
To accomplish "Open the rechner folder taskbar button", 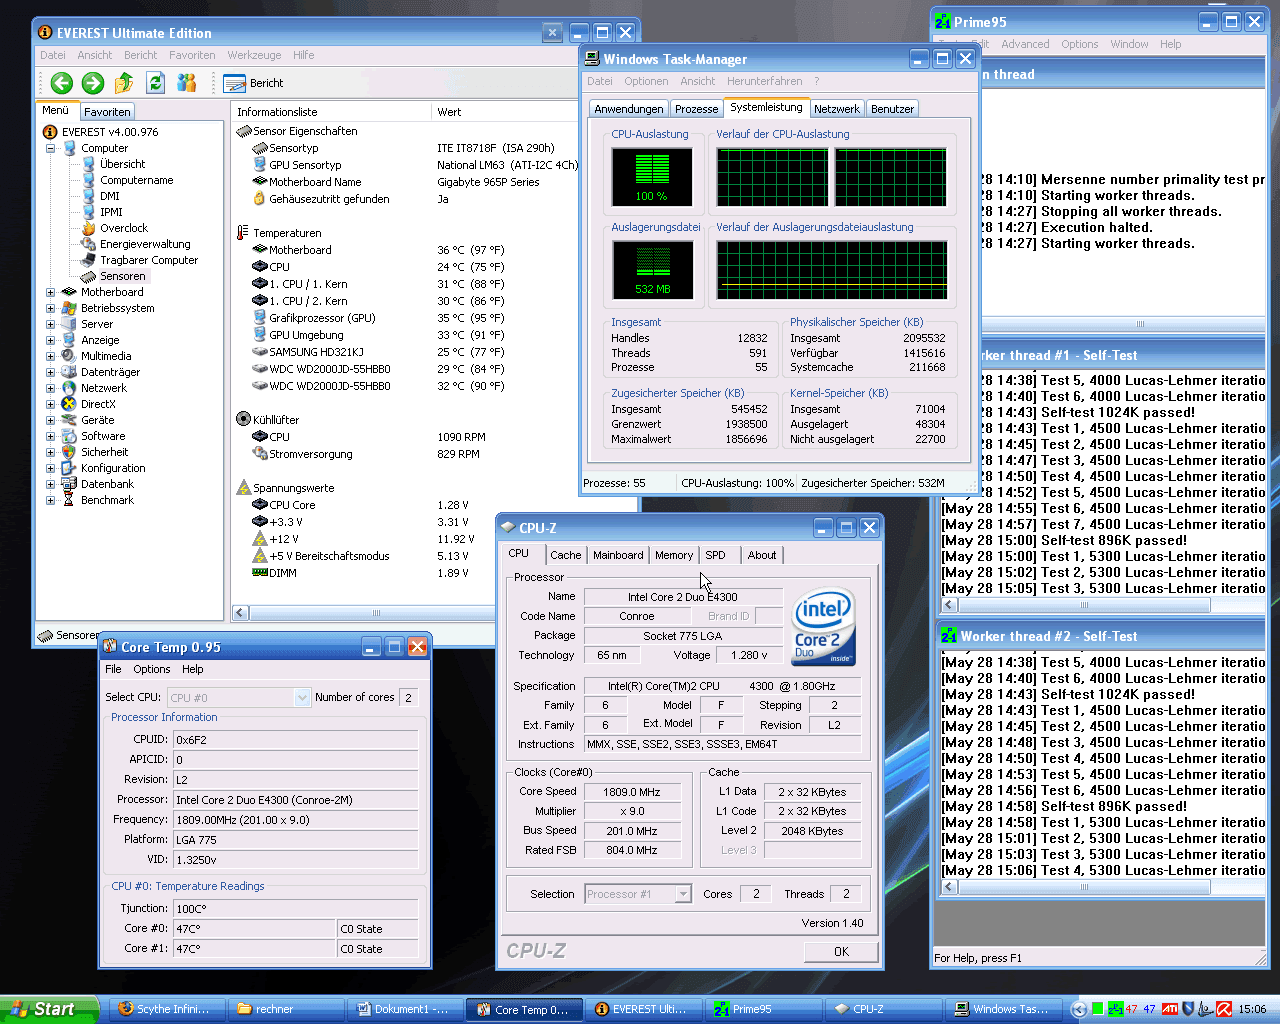I will coord(286,1009).
